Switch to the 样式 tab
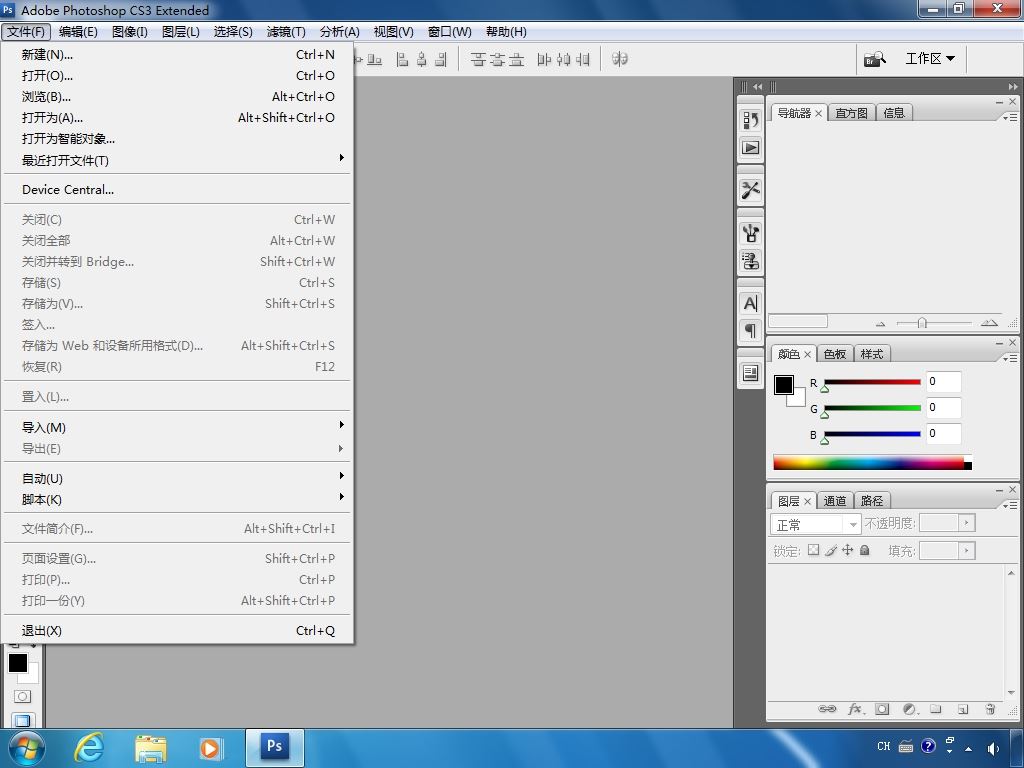 click(x=872, y=354)
